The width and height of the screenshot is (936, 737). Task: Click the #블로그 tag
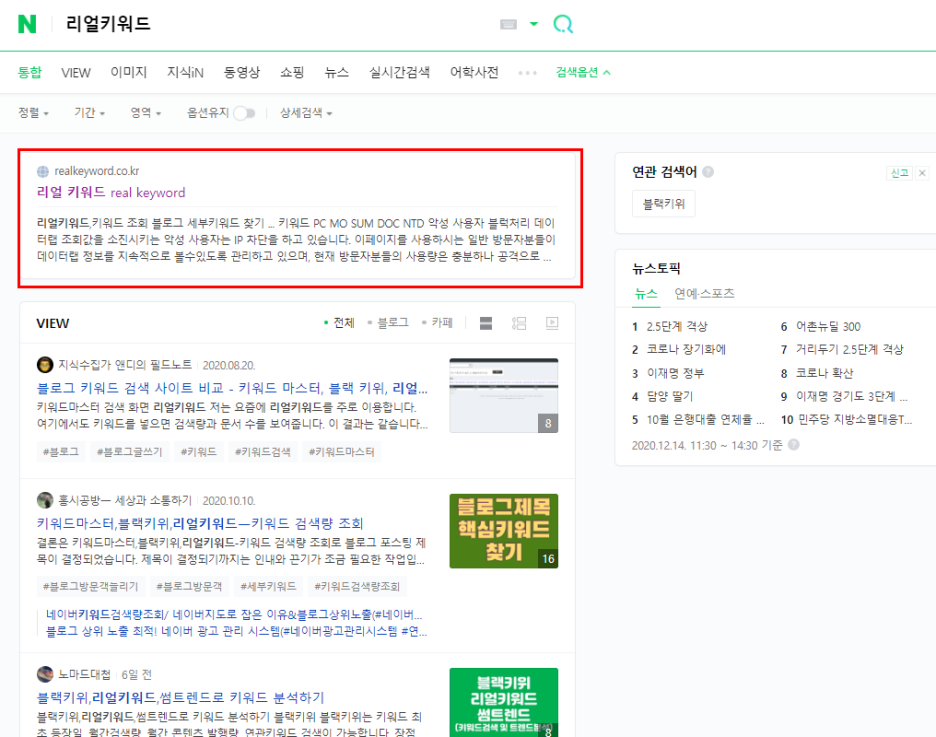pyautogui.click(x=61, y=452)
